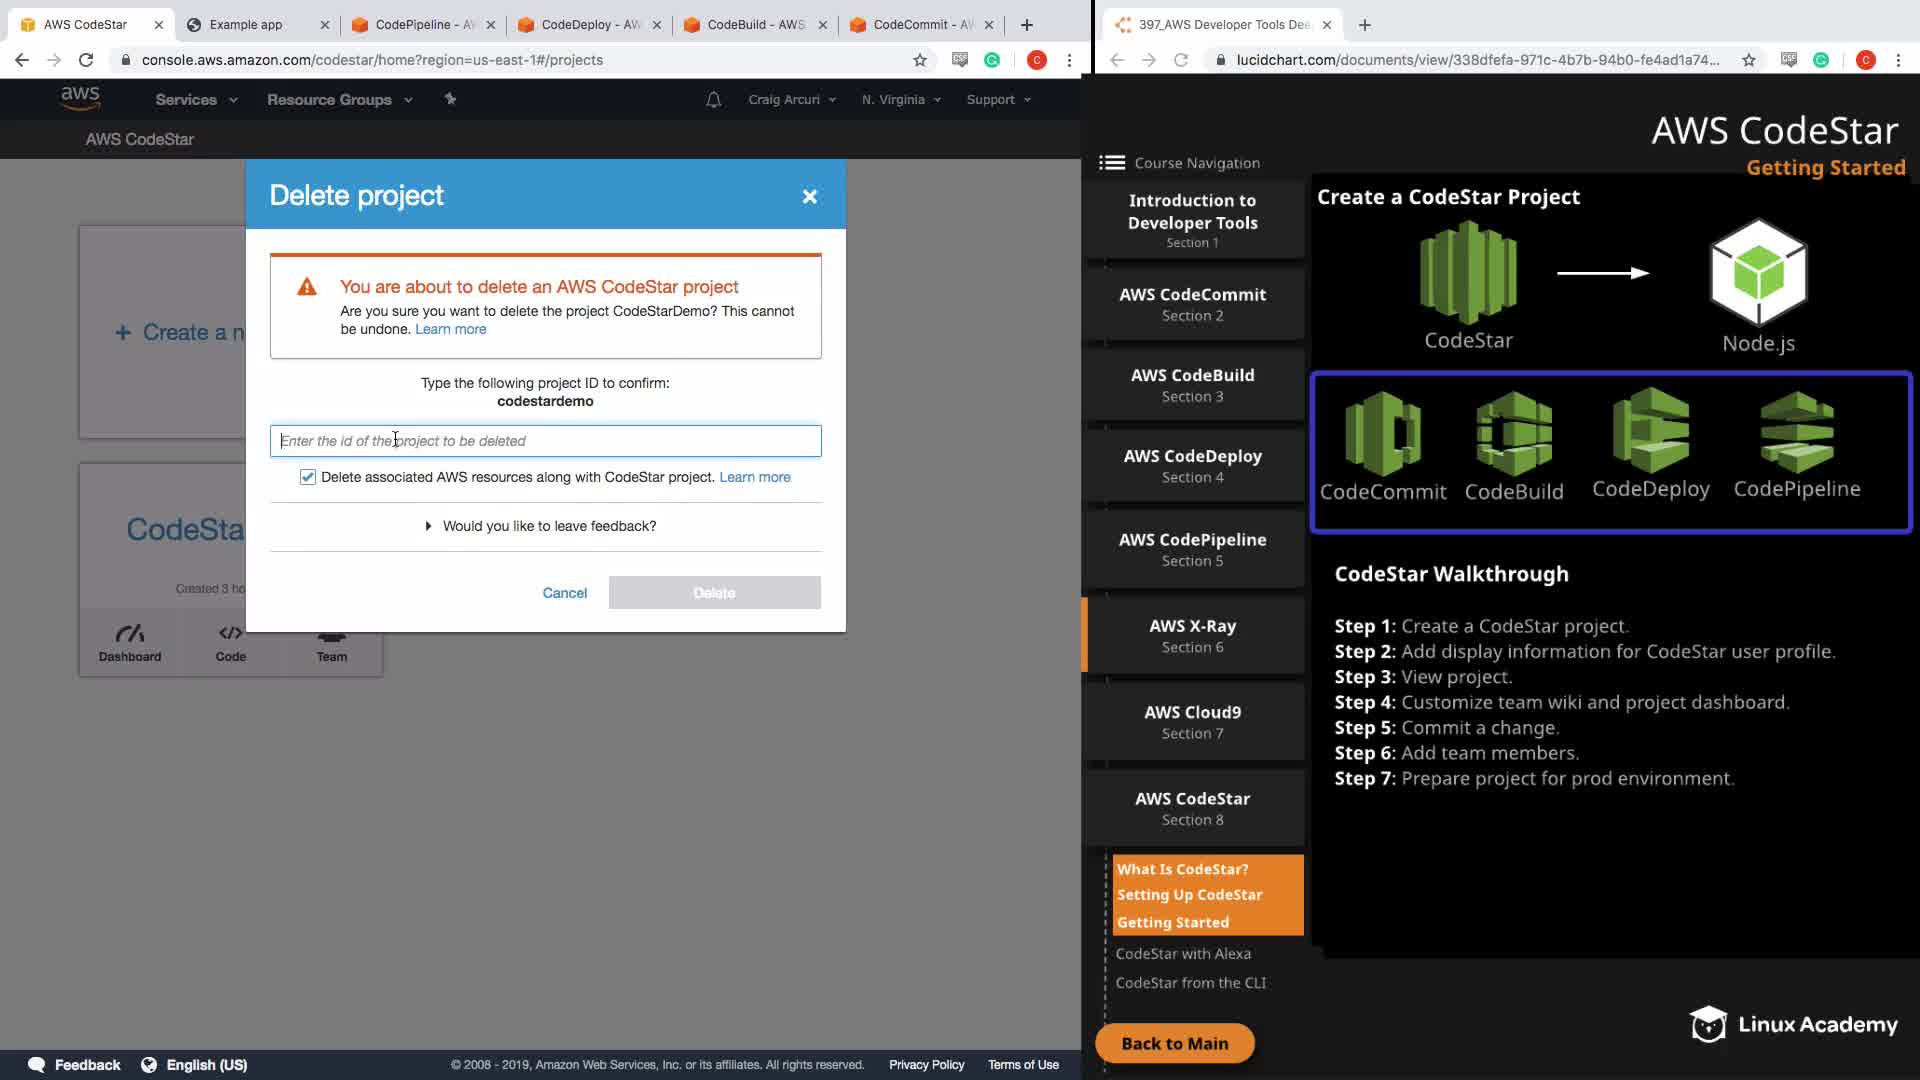Screen dimensions: 1920x1080
Task: Click Cancel in Delete project dialog
Action: point(564,593)
